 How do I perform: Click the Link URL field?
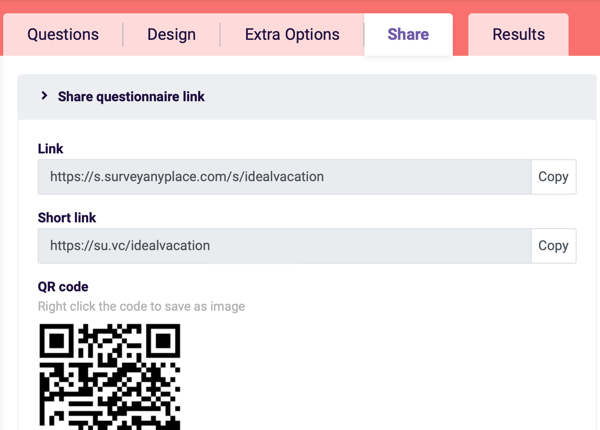[x=284, y=177]
